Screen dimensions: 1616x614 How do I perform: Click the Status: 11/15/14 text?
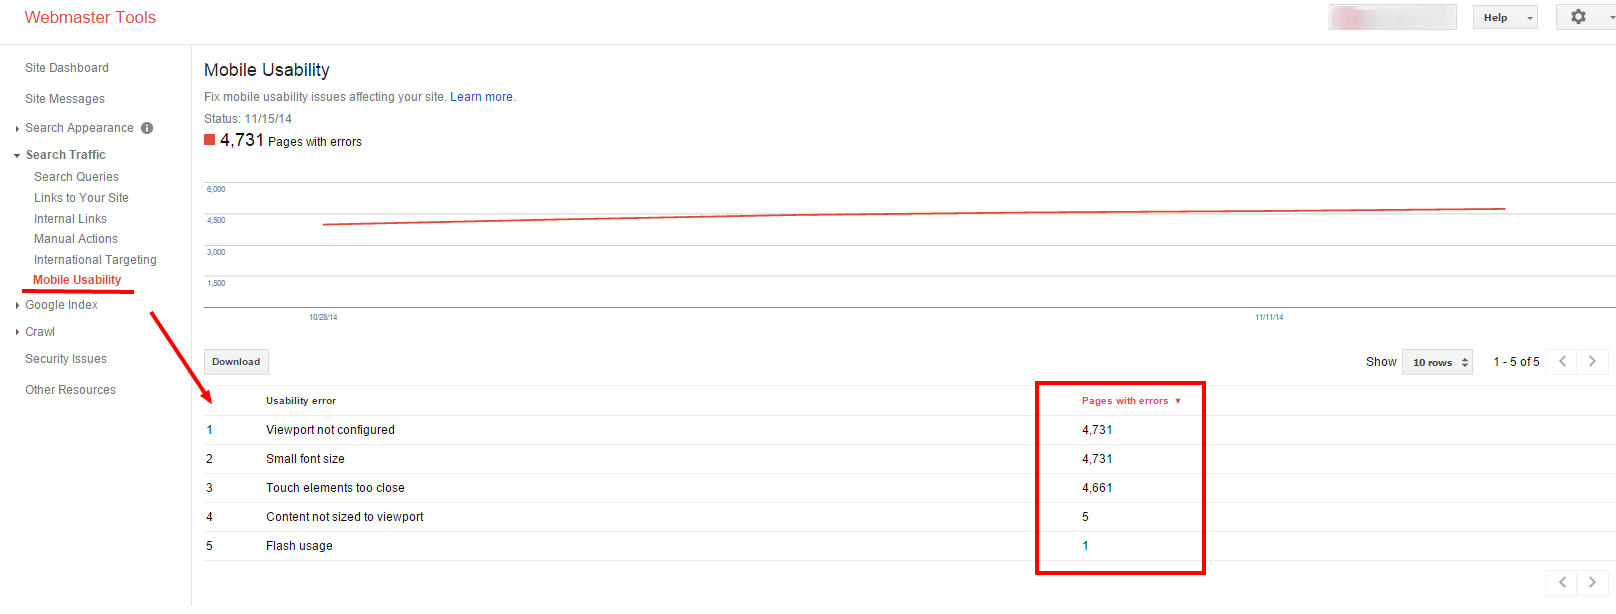tap(248, 119)
